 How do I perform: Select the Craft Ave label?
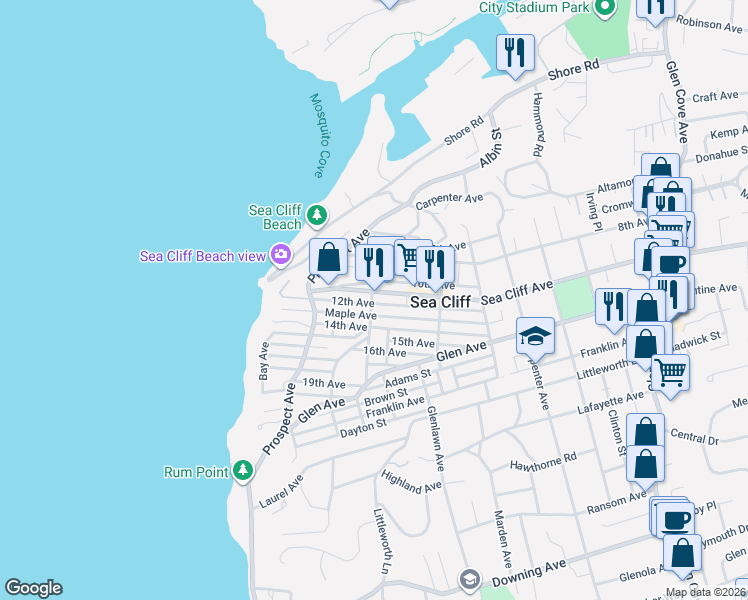[x=715, y=96]
